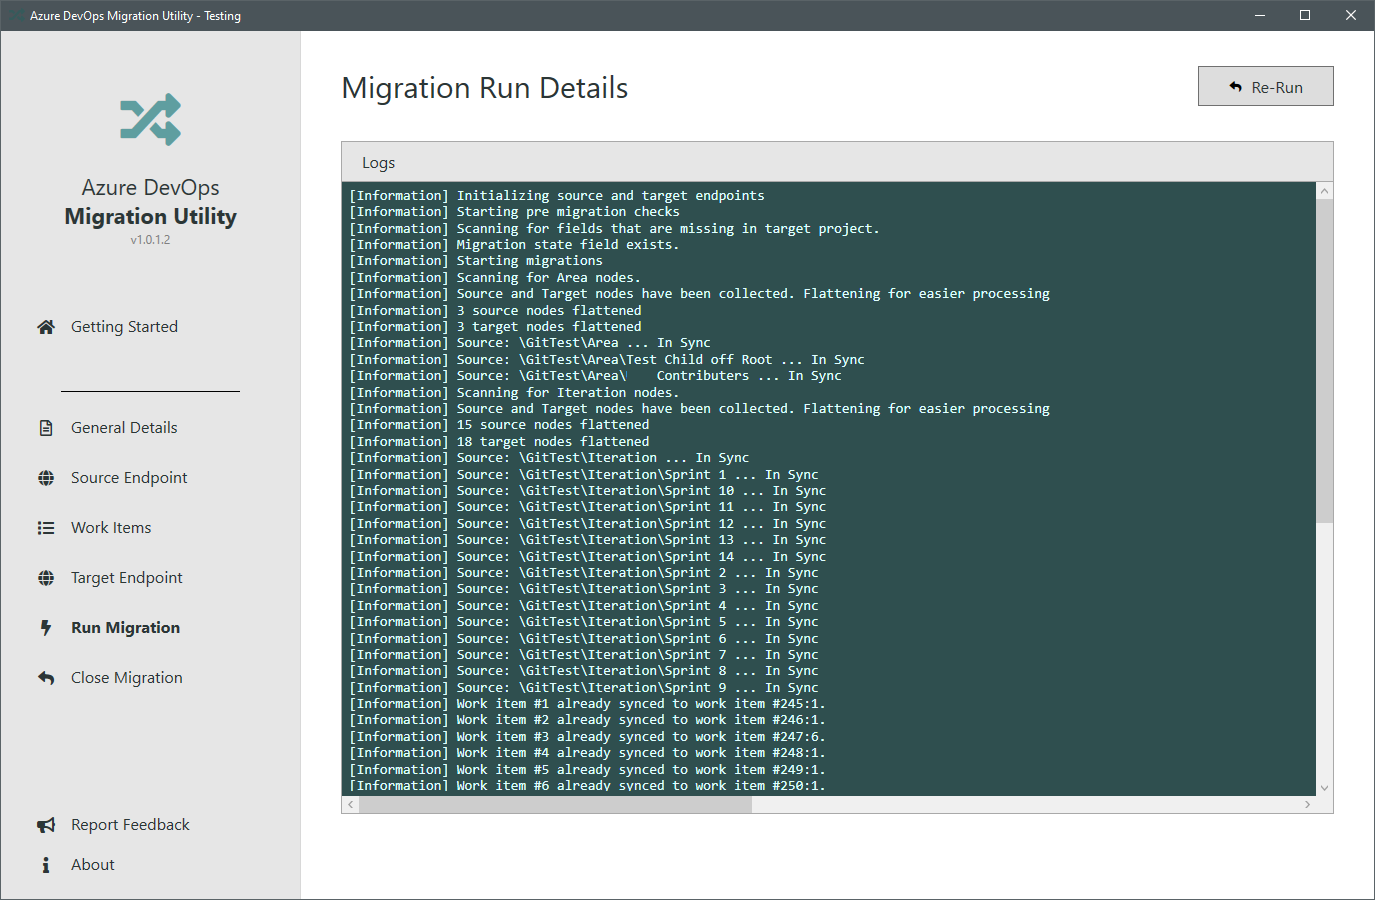1375x900 pixels.
Task: Click log line '3 target nodes flattened'
Action: coord(495,327)
